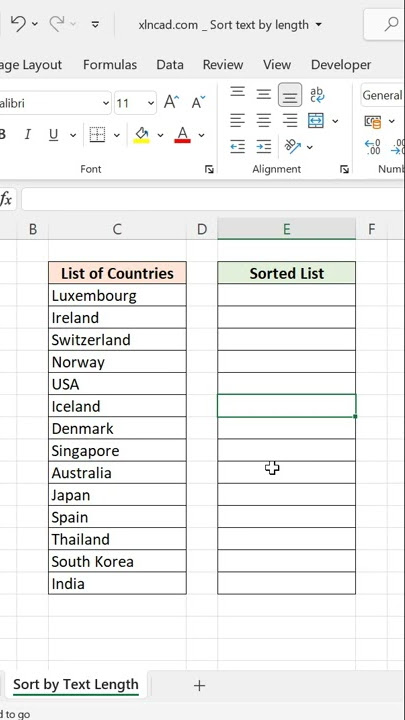405x720 pixels.
Task: Toggle Underline formatting
Action: click(x=54, y=135)
